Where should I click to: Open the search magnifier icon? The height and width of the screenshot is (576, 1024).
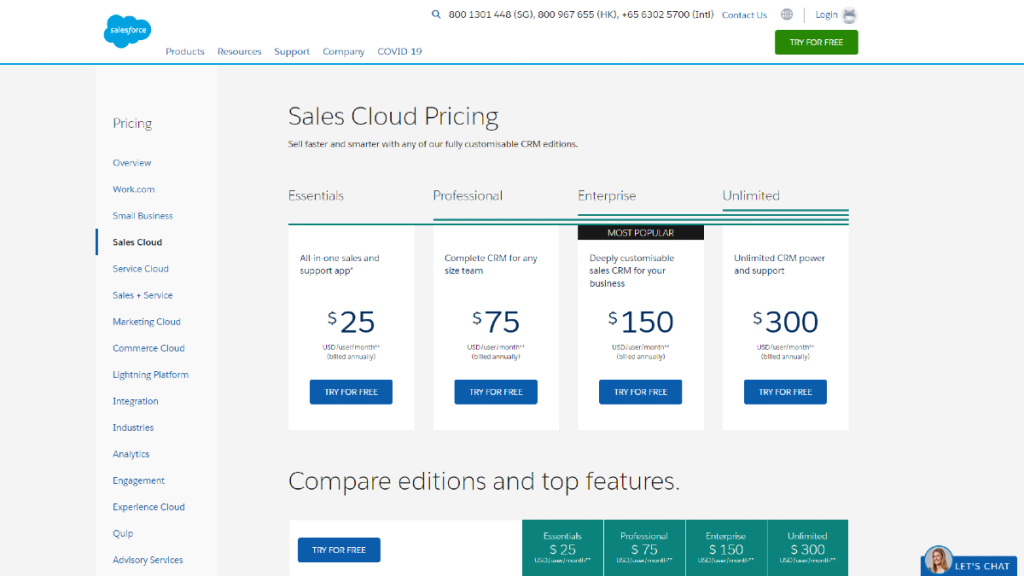click(436, 14)
